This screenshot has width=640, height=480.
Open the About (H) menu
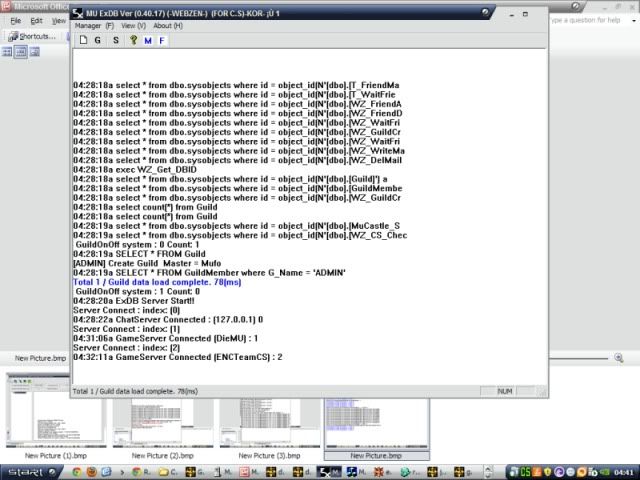(x=168, y=25)
